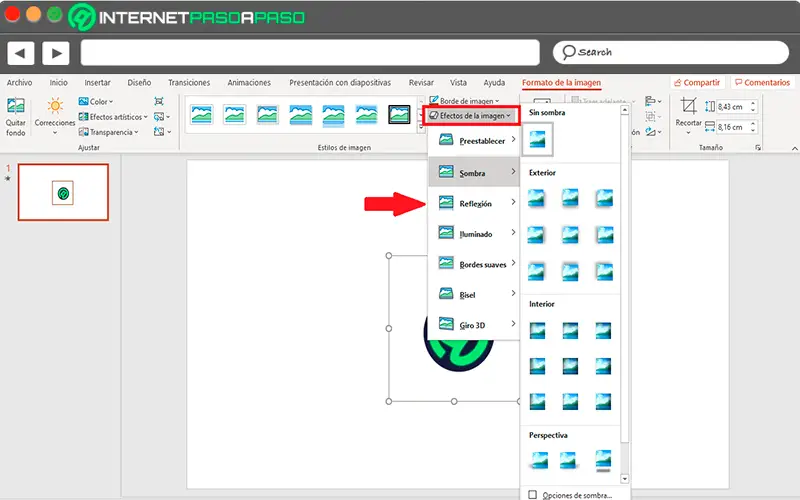This screenshot has height=500, width=800.
Task: Open the Sombra submenu
Action: point(473,172)
